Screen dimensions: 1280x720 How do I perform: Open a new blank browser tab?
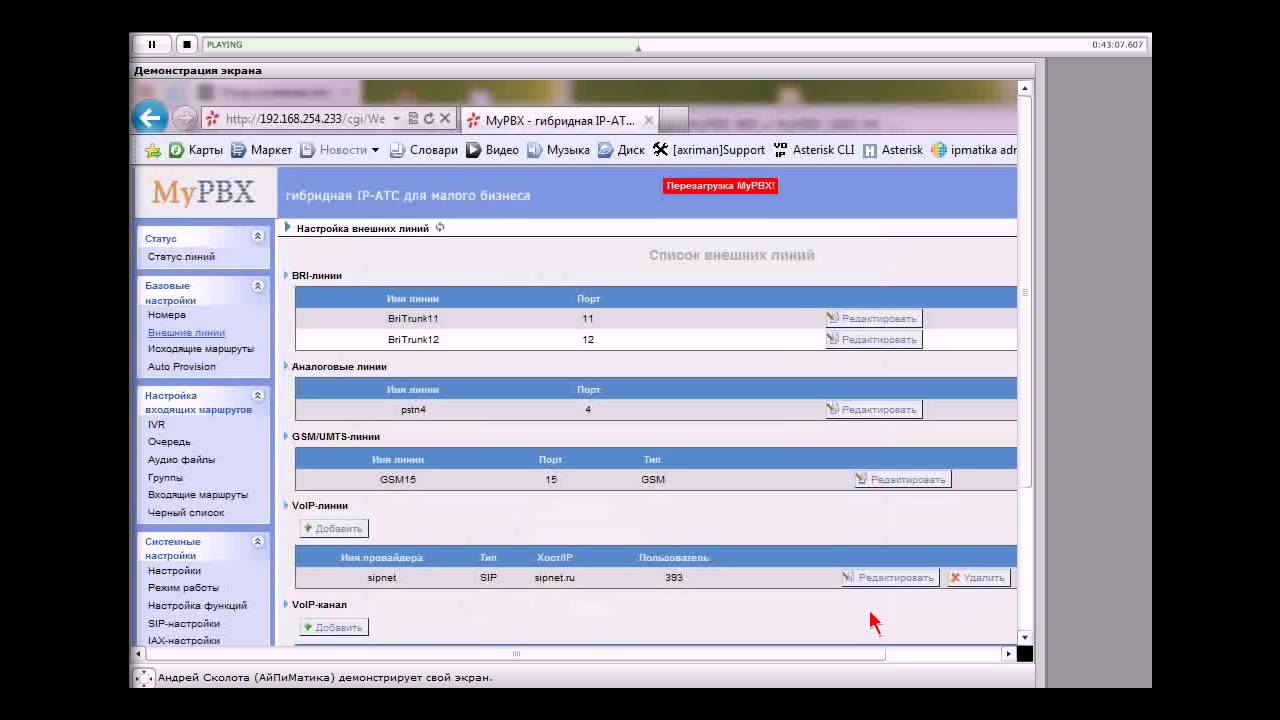pyautogui.click(x=674, y=120)
